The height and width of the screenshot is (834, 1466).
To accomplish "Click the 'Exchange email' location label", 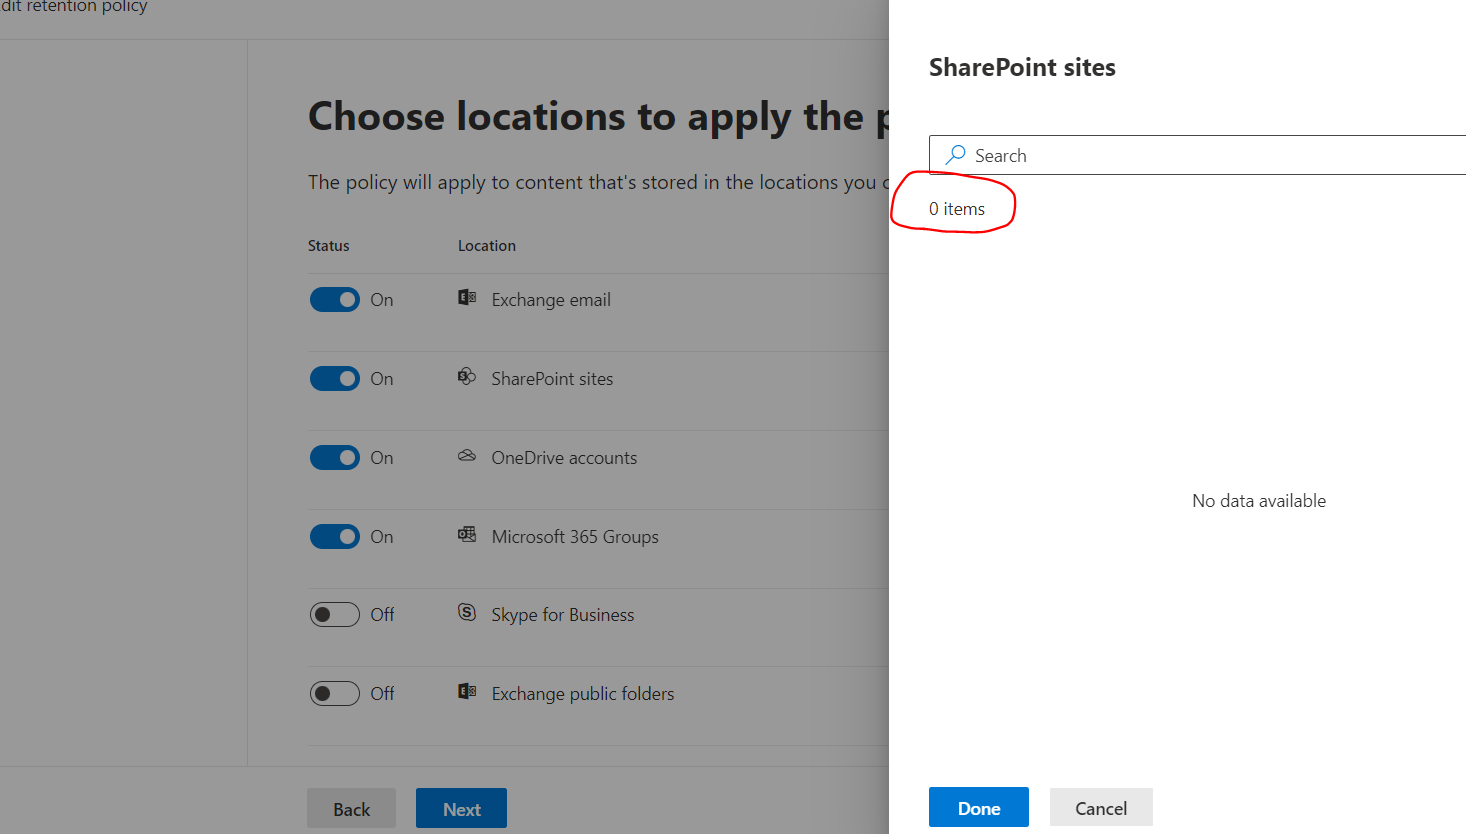I will coord(551,300).
